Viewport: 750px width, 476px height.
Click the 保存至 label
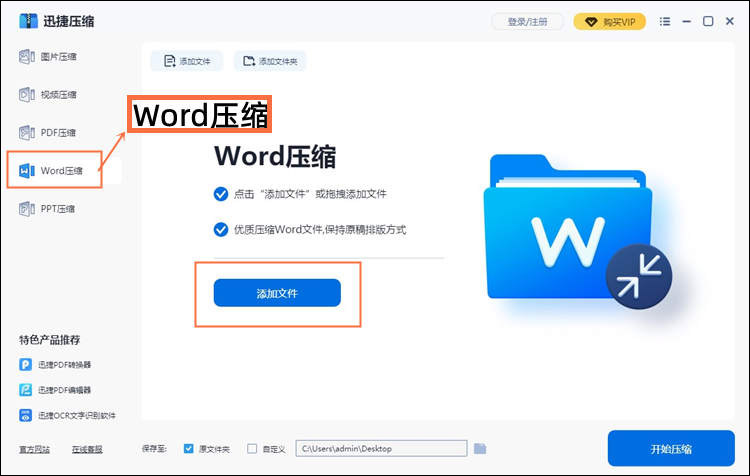click(x=154, y=449)
